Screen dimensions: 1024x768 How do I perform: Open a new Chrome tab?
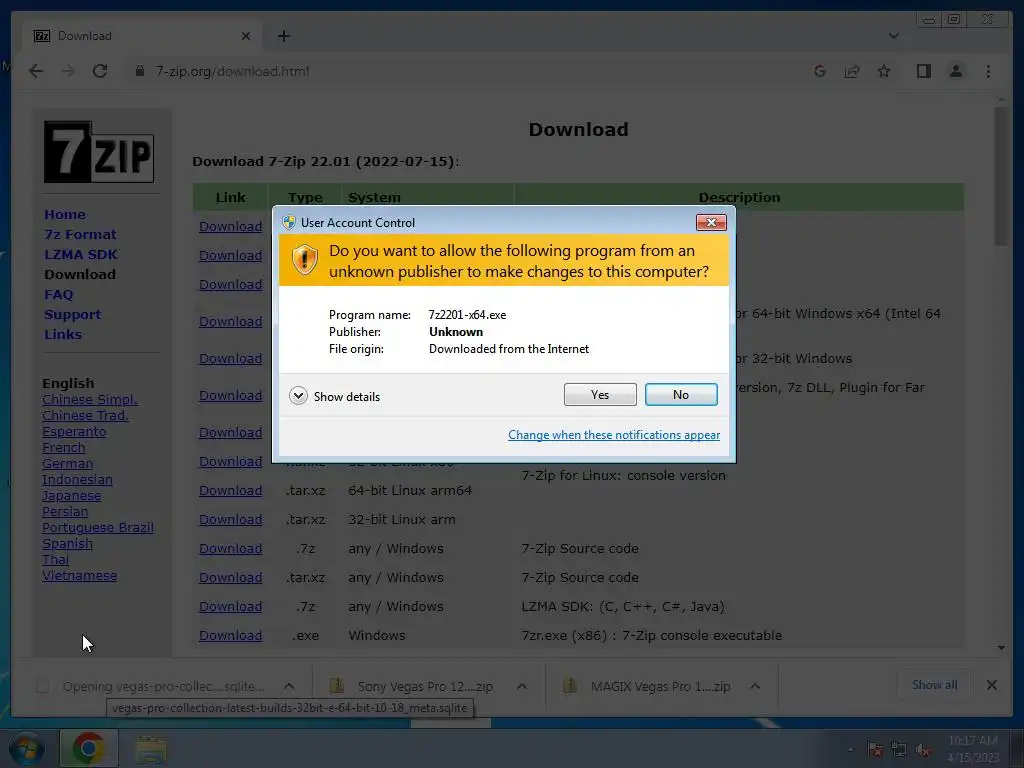[x=283, y=36]
